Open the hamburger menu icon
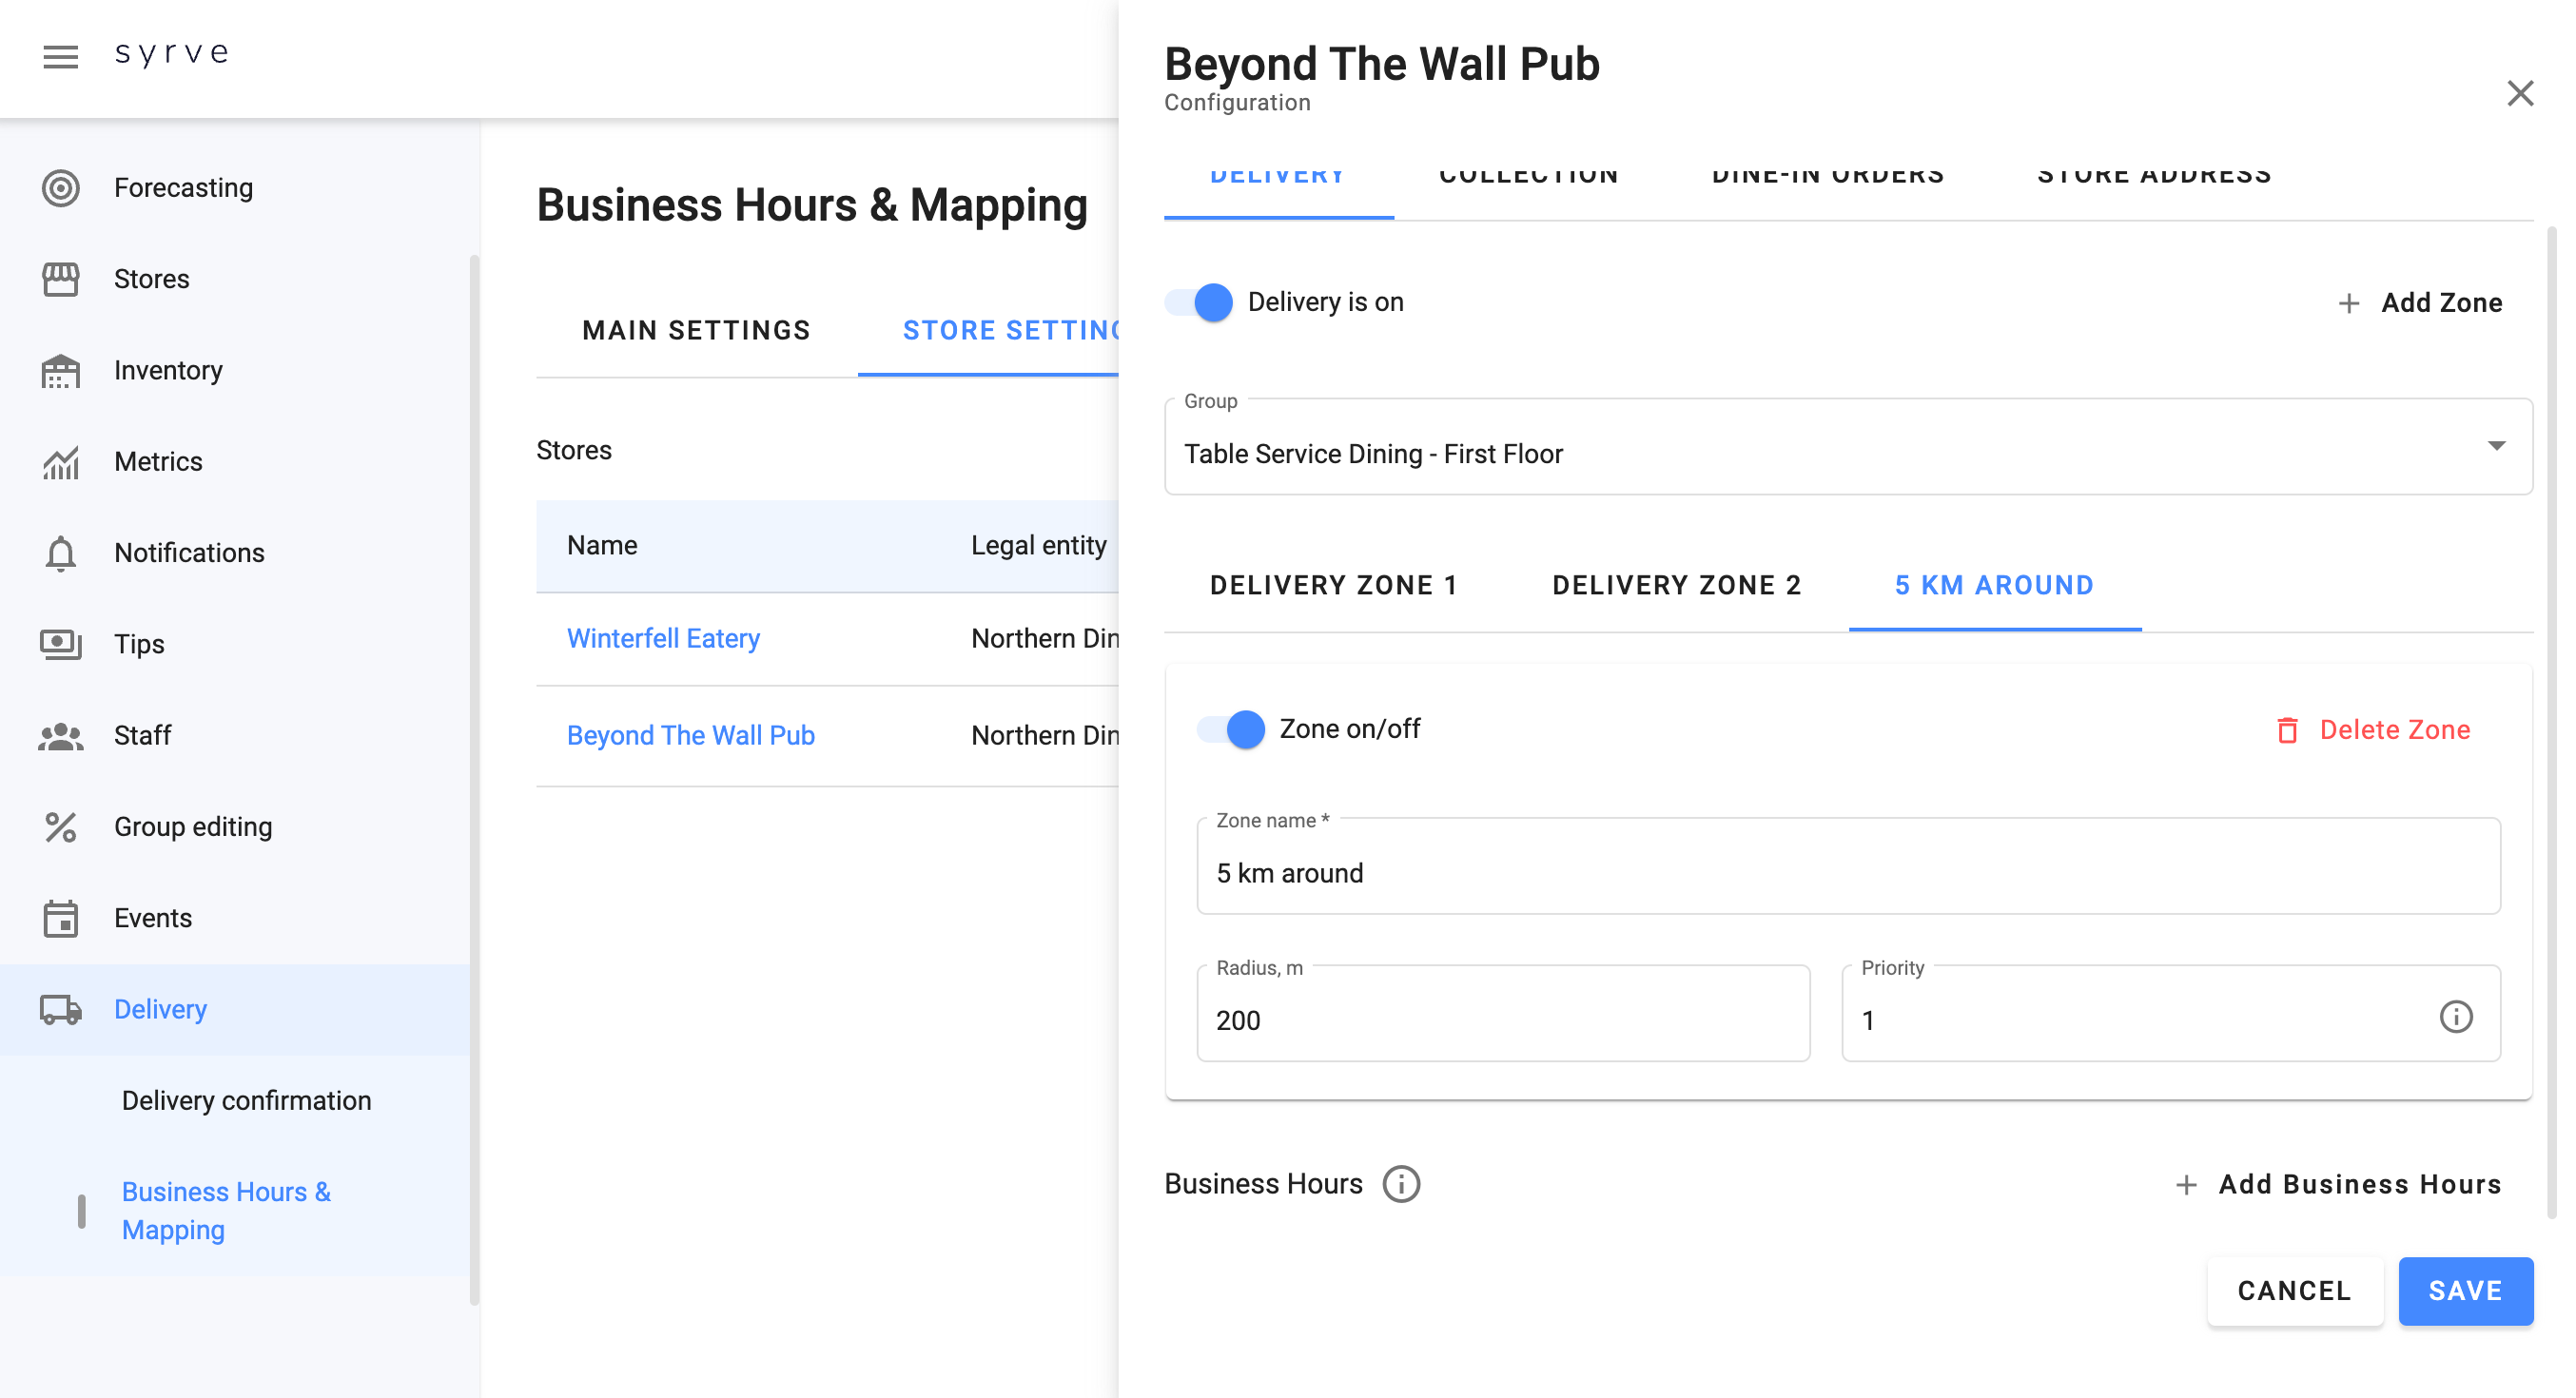The height and width of the screenshot is (1398, 2576). click(60, 56)
